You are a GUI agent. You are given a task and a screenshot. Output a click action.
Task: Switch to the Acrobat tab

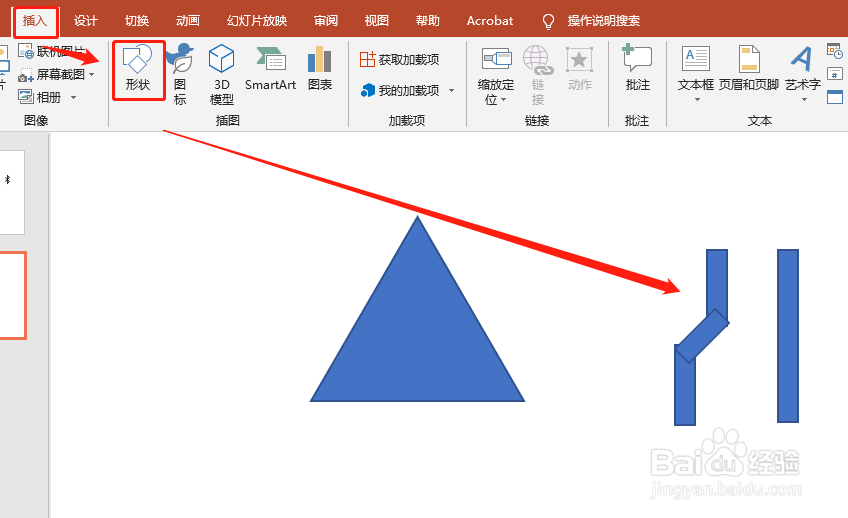pos(489,21)
